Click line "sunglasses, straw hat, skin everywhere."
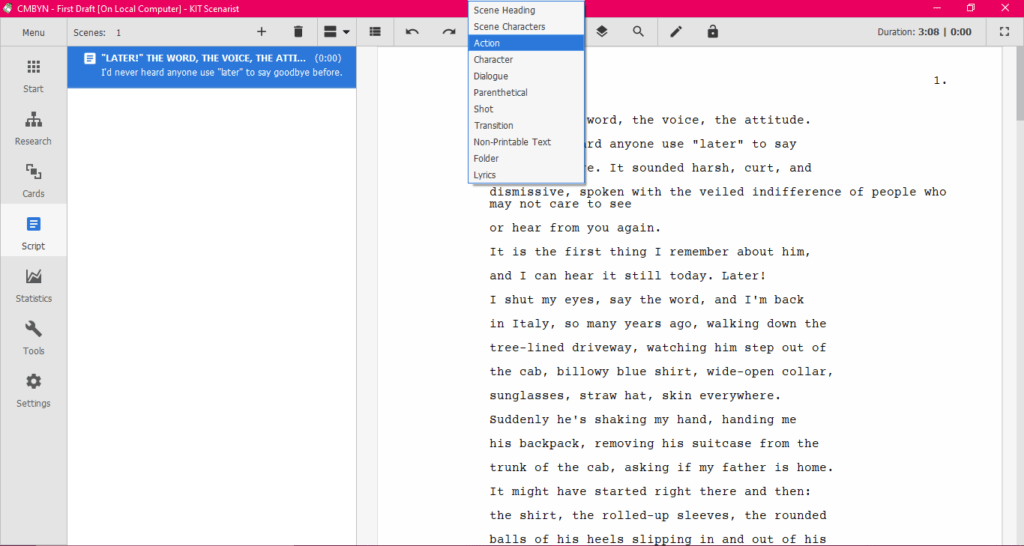This screenshot has height=546, width=1024. (x=635, y=396)
